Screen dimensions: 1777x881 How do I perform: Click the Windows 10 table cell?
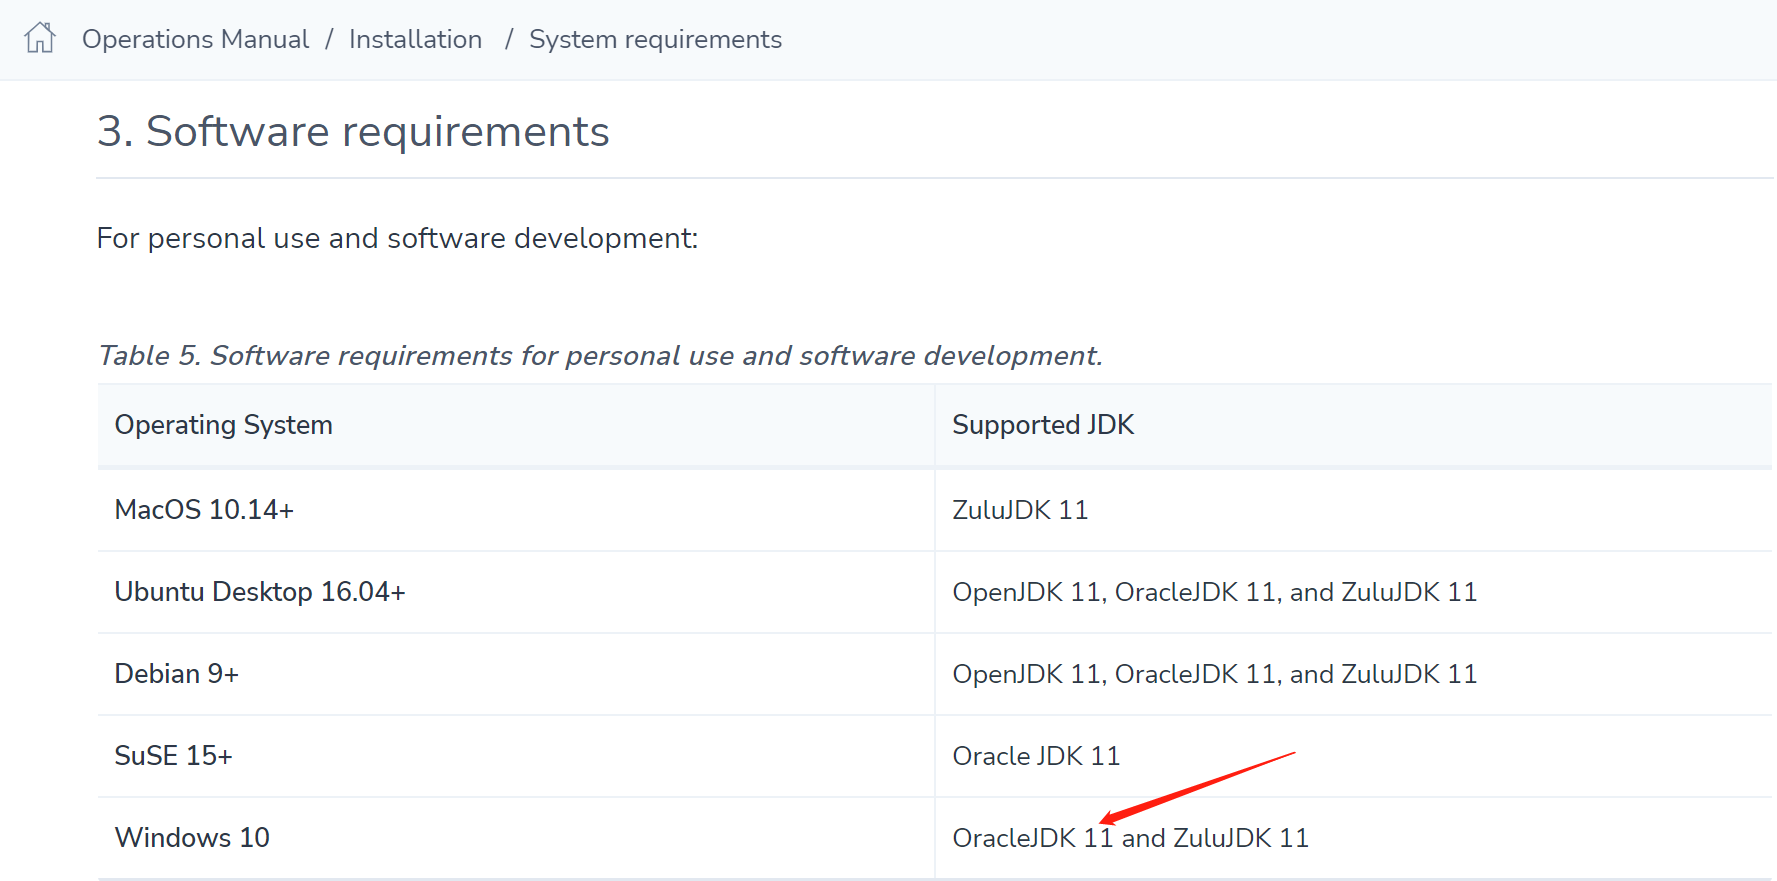pyautogui.click(x=192, y=838)
